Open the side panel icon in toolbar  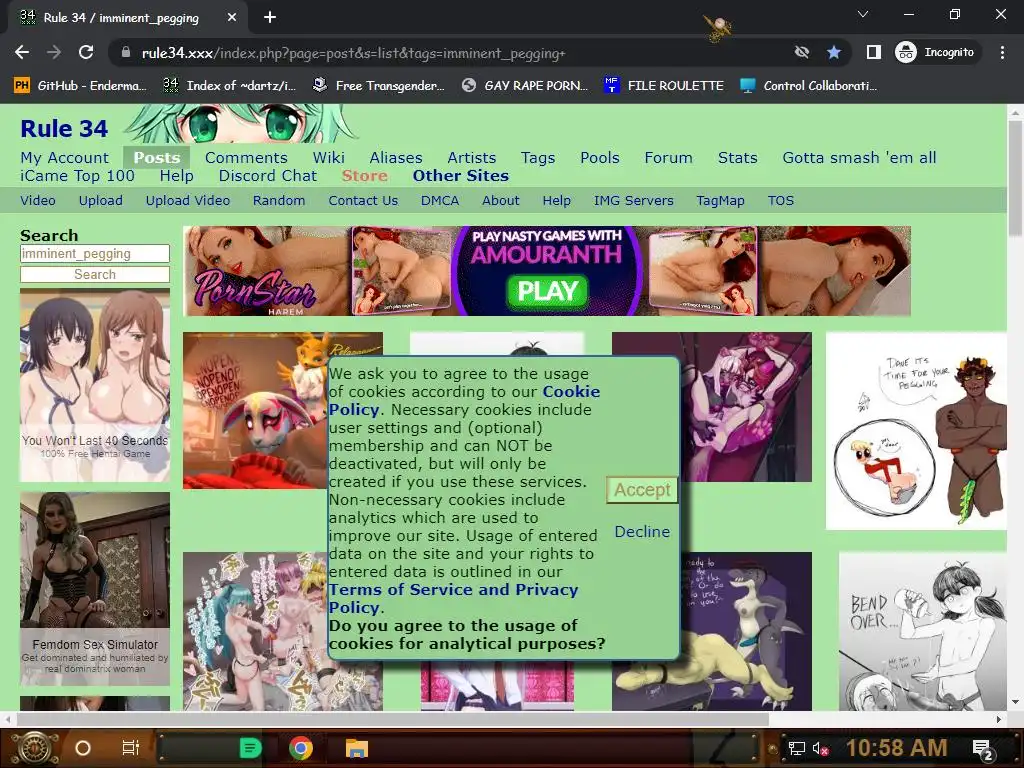coord(873,52)
